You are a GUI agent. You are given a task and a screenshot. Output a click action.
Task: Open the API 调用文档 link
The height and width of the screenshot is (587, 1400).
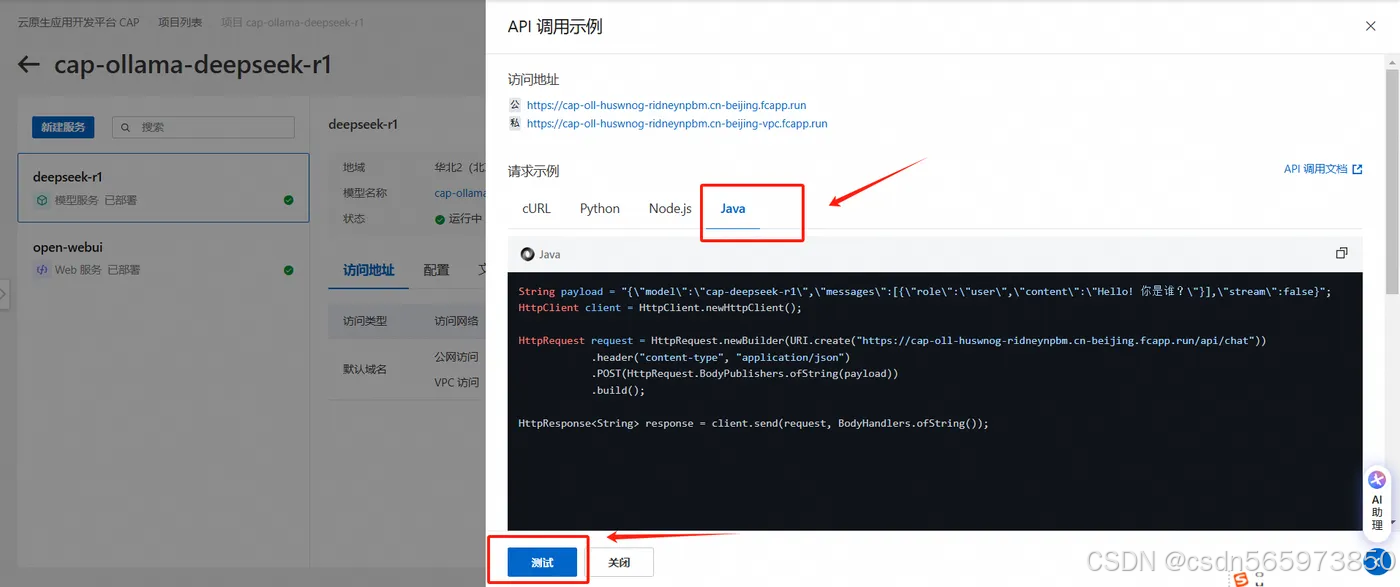pos(1316,170)
